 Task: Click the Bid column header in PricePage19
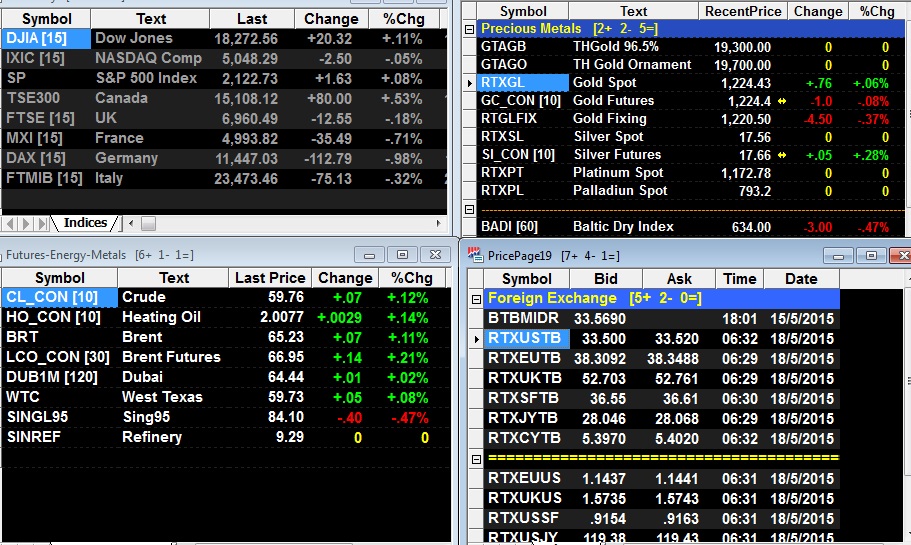click(x=605, y=279)
